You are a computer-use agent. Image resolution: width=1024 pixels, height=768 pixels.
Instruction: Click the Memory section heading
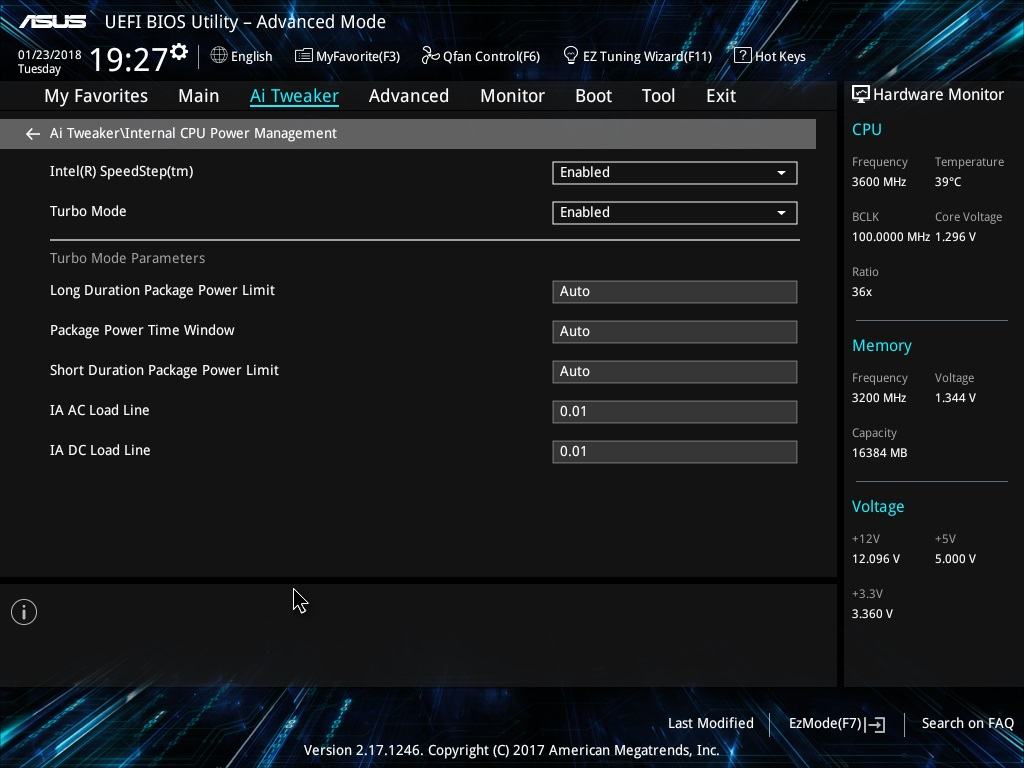[882, 345]
